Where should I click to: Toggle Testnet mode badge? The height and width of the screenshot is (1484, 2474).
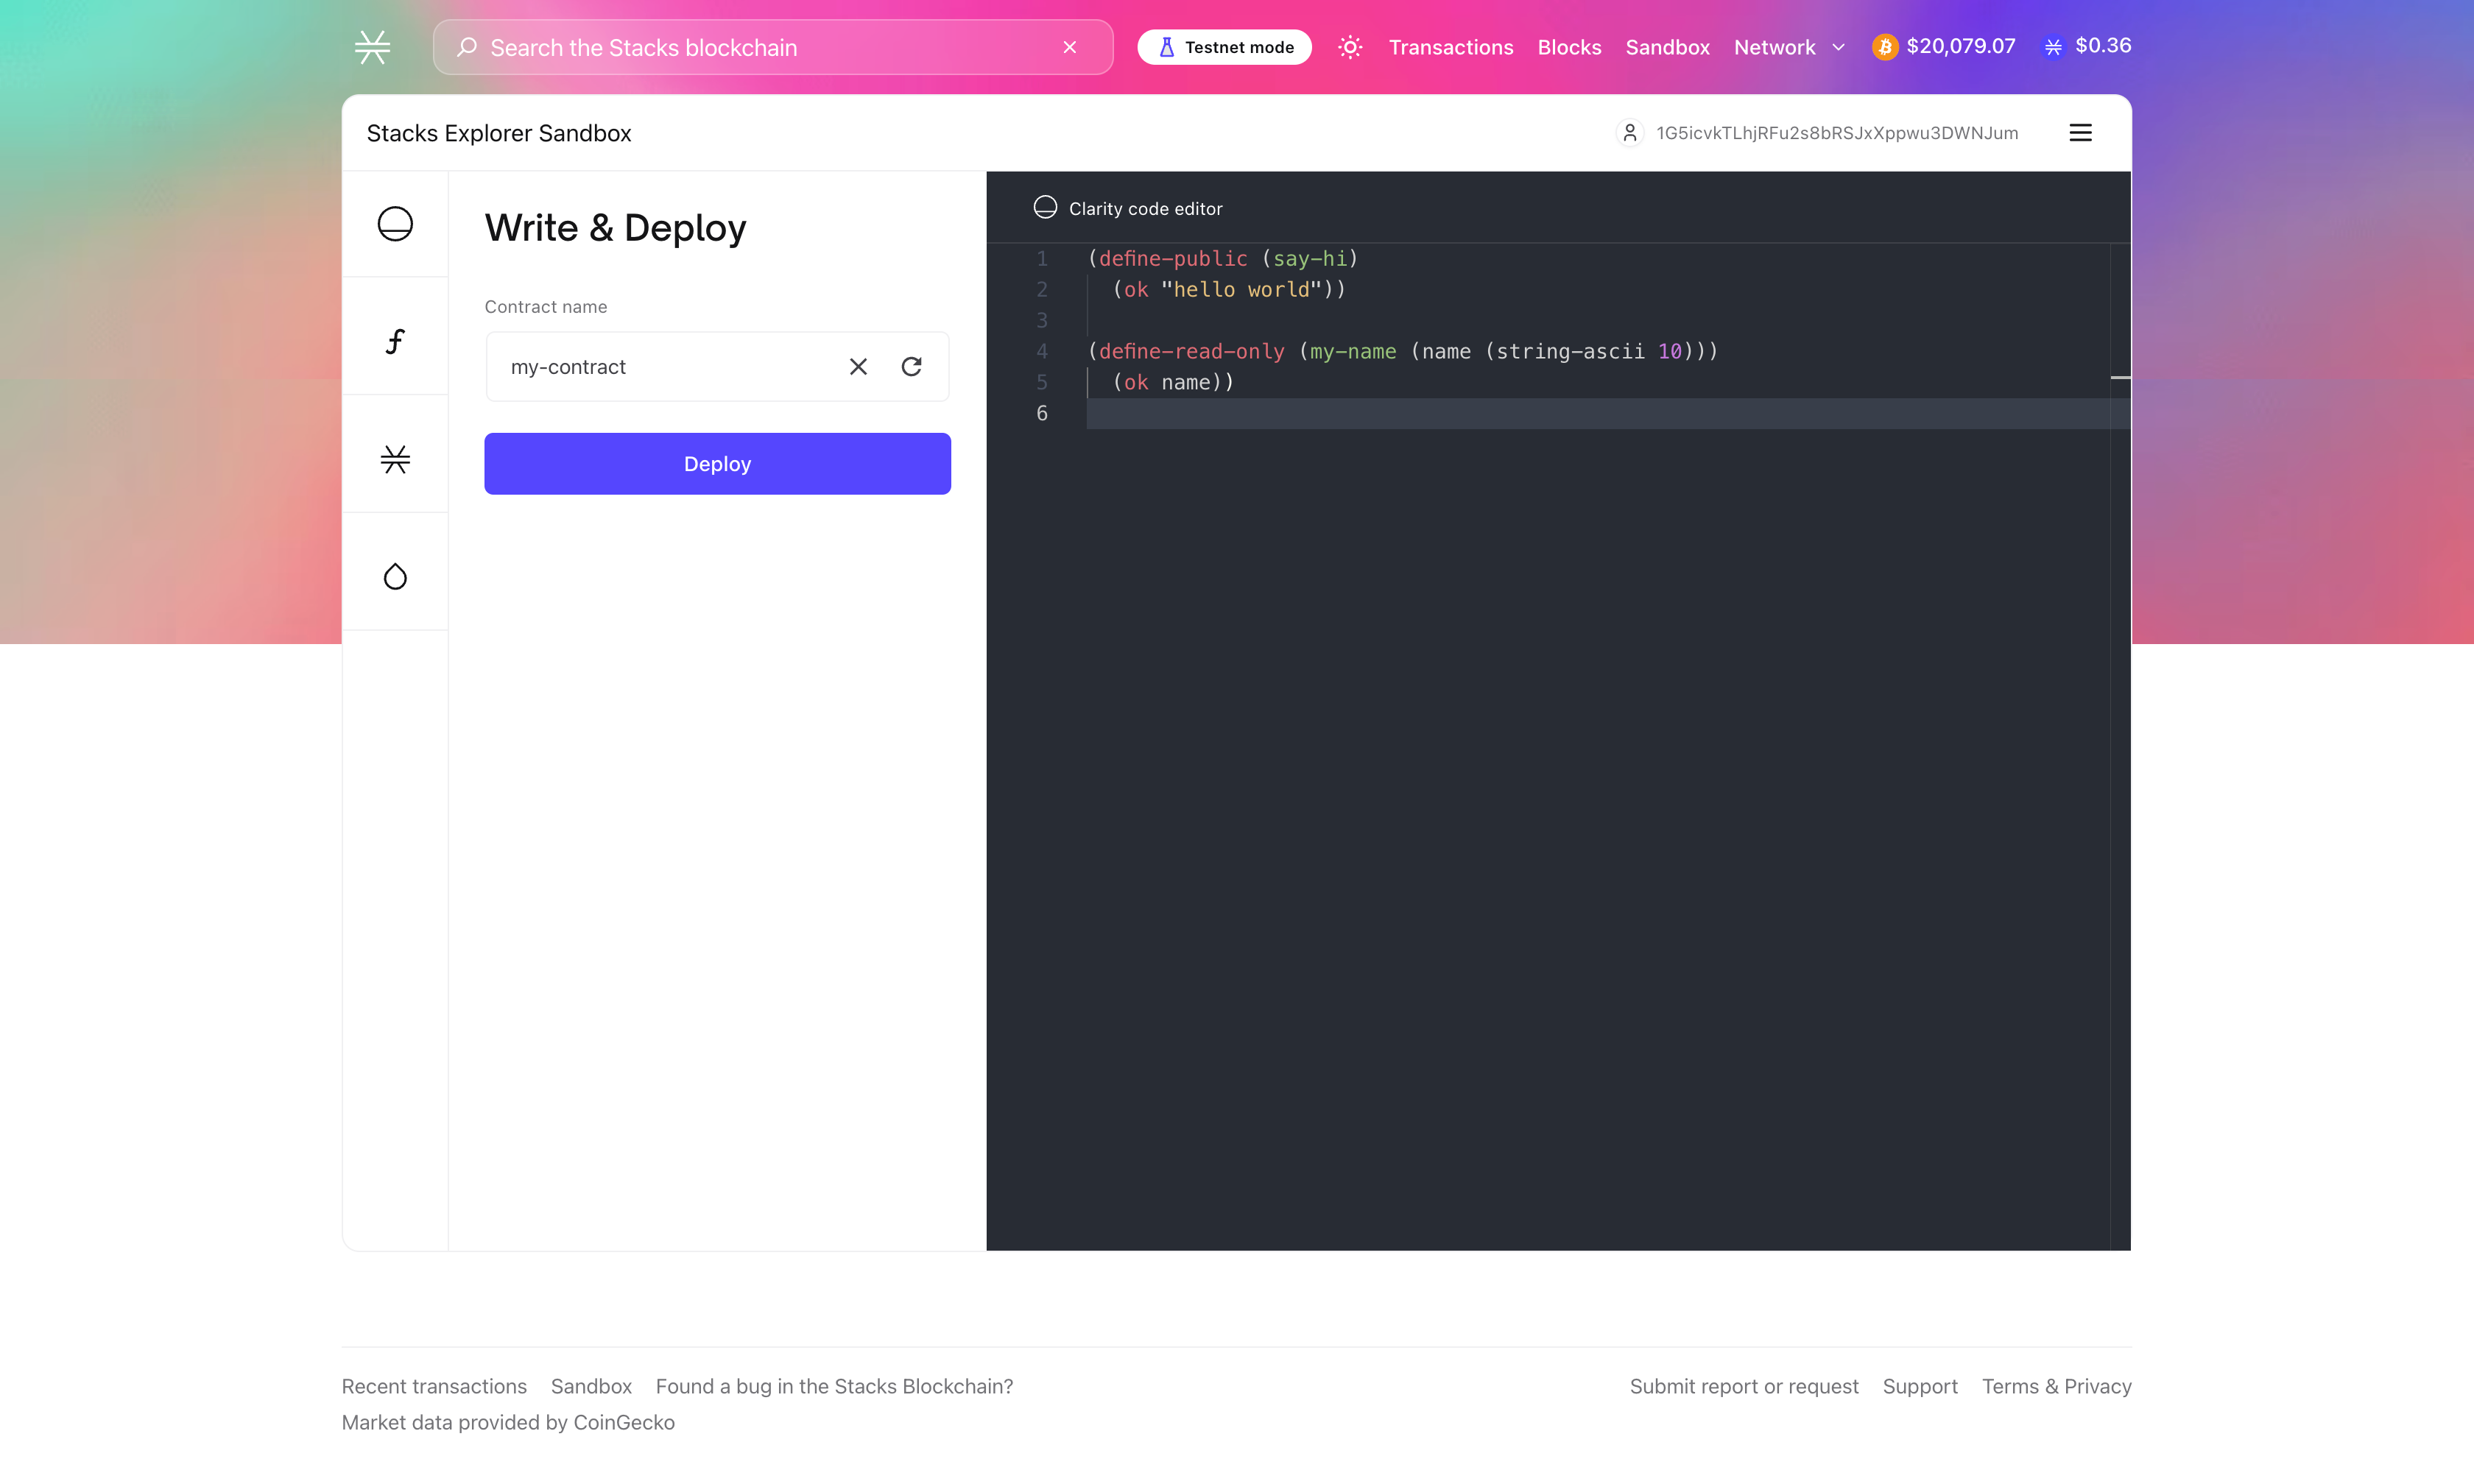tap(1224, 47)
